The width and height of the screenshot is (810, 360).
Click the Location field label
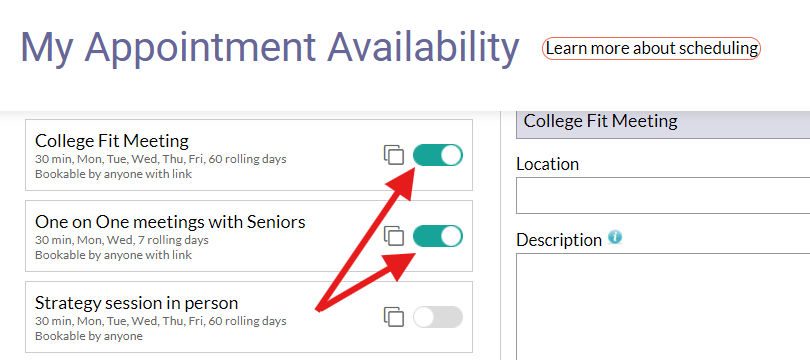click(548, 164)
